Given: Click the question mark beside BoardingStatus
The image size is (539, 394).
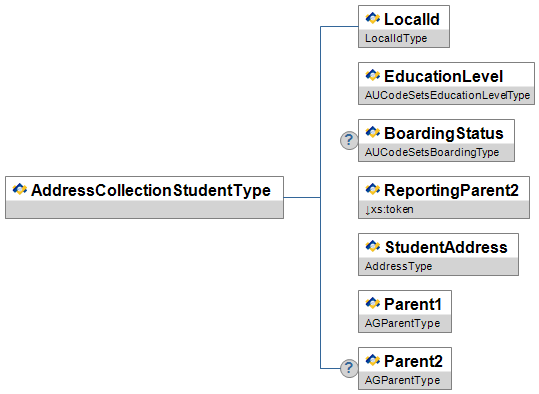Looking at the screenshot, I should 349,140.
